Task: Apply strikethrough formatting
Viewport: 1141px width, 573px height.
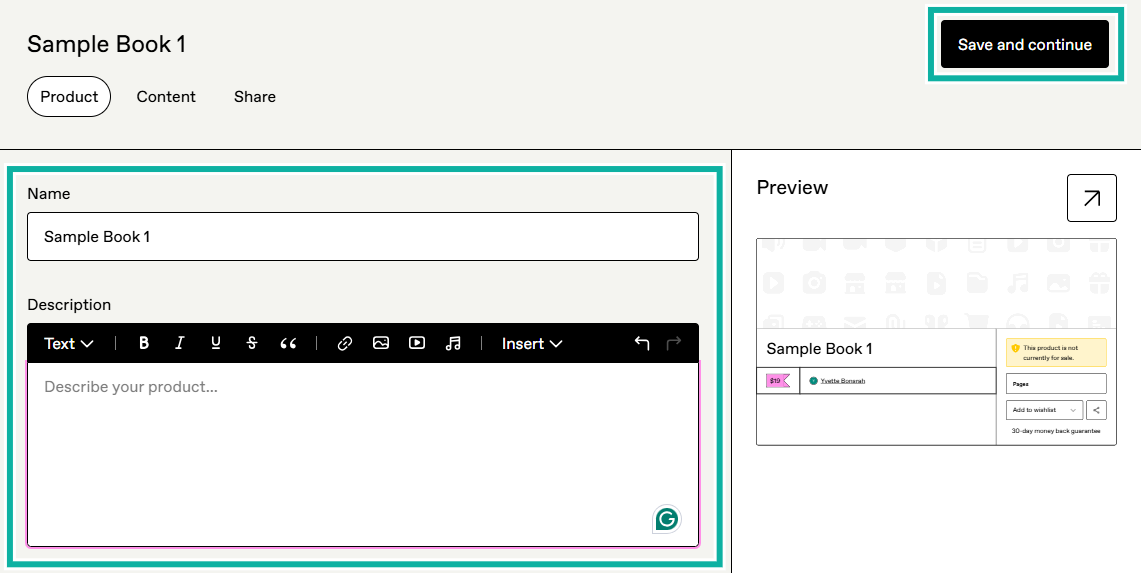Action: point(252,343)
